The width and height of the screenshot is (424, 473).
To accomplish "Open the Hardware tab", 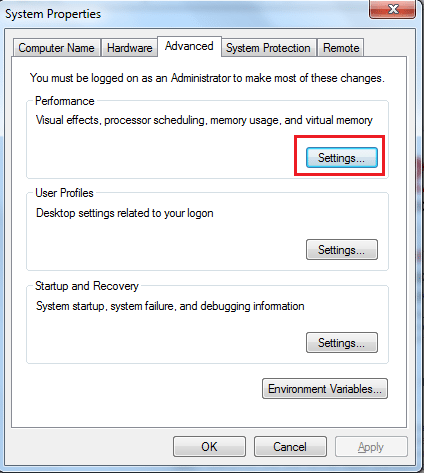I will [x=129, y=48].
